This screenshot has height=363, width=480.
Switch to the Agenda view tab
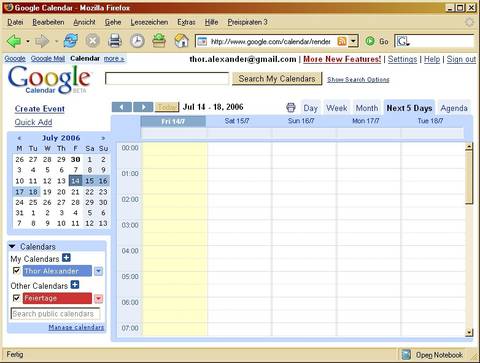(454, 108)
